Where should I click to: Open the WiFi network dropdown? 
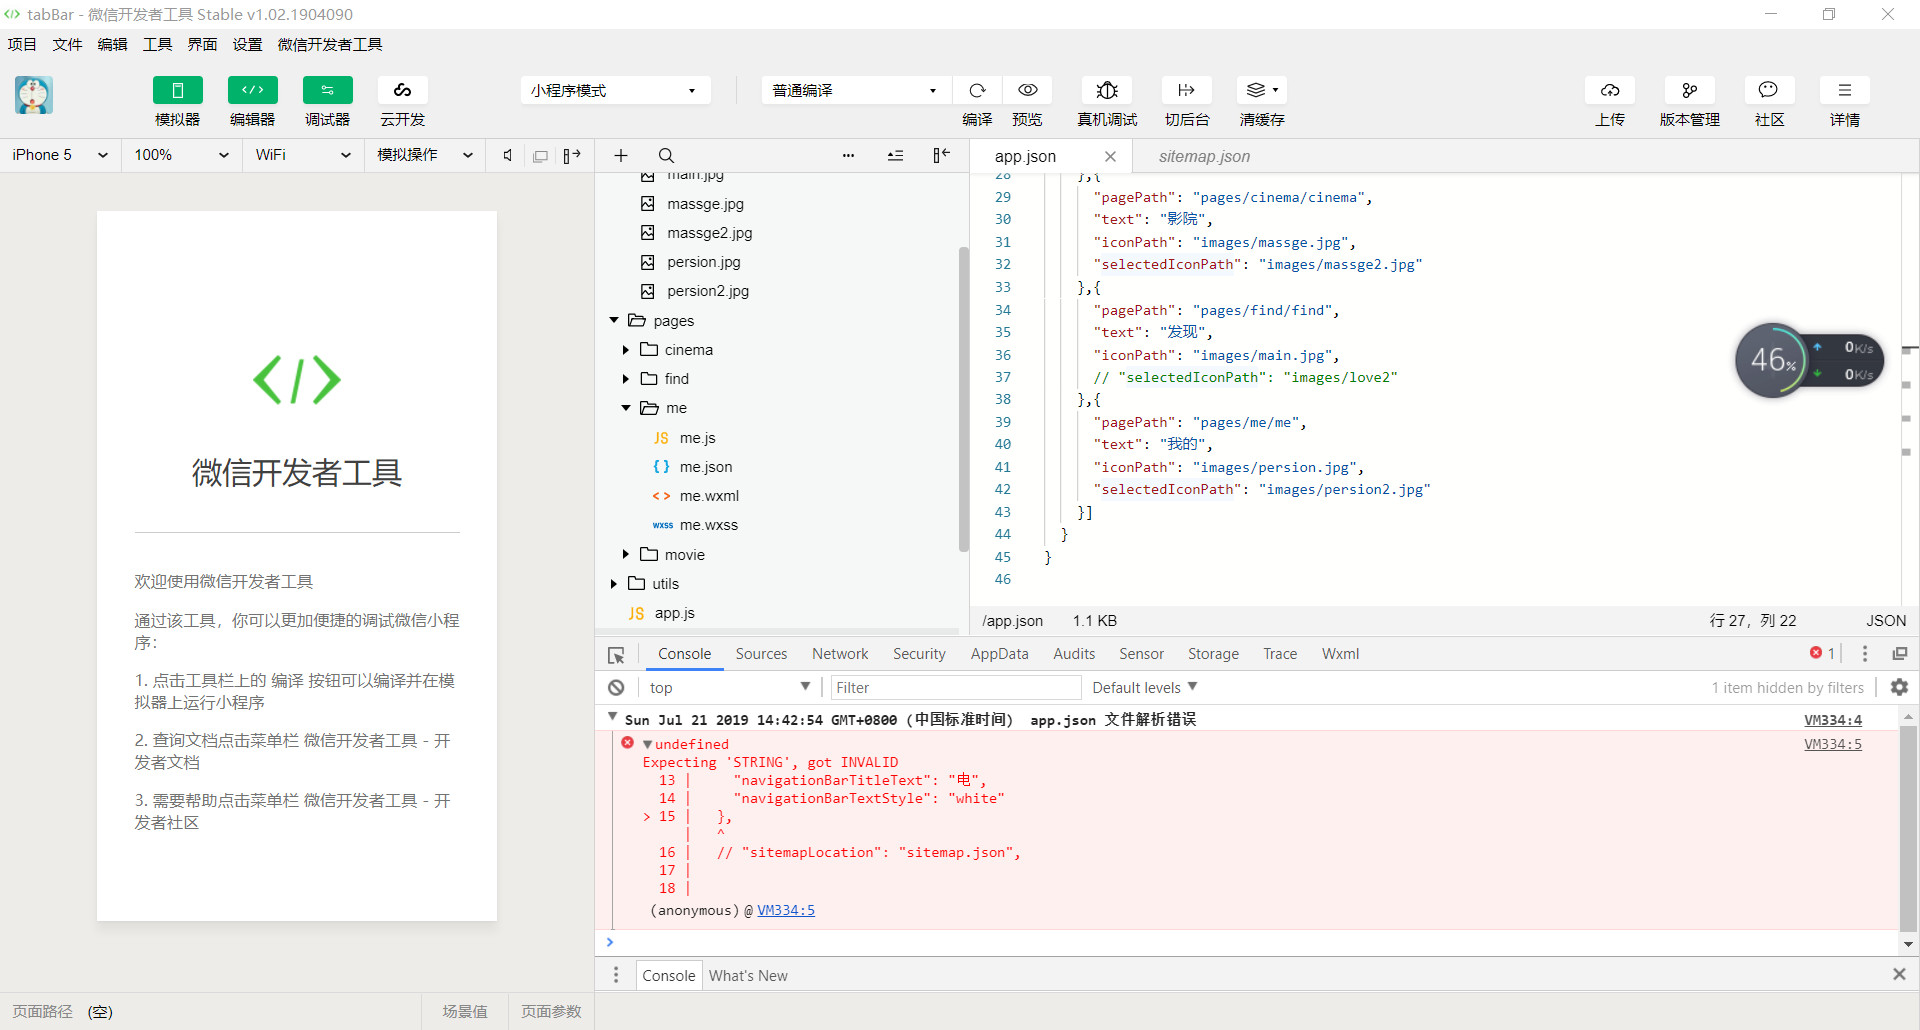click(x=303, y=155)
